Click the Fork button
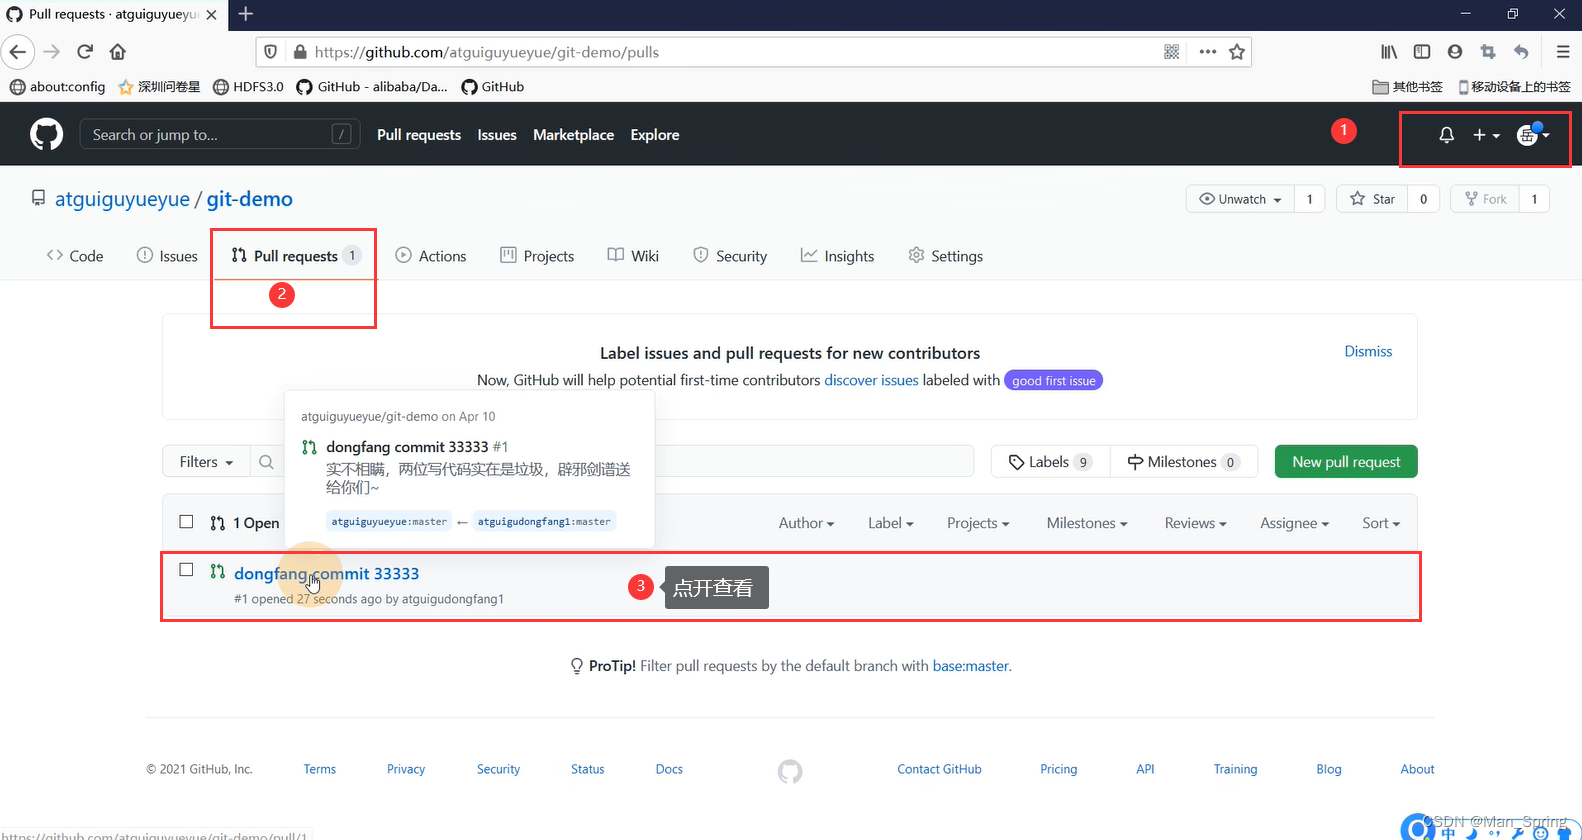This screenshot has width=1582, height=840. tap(1485, 199)
